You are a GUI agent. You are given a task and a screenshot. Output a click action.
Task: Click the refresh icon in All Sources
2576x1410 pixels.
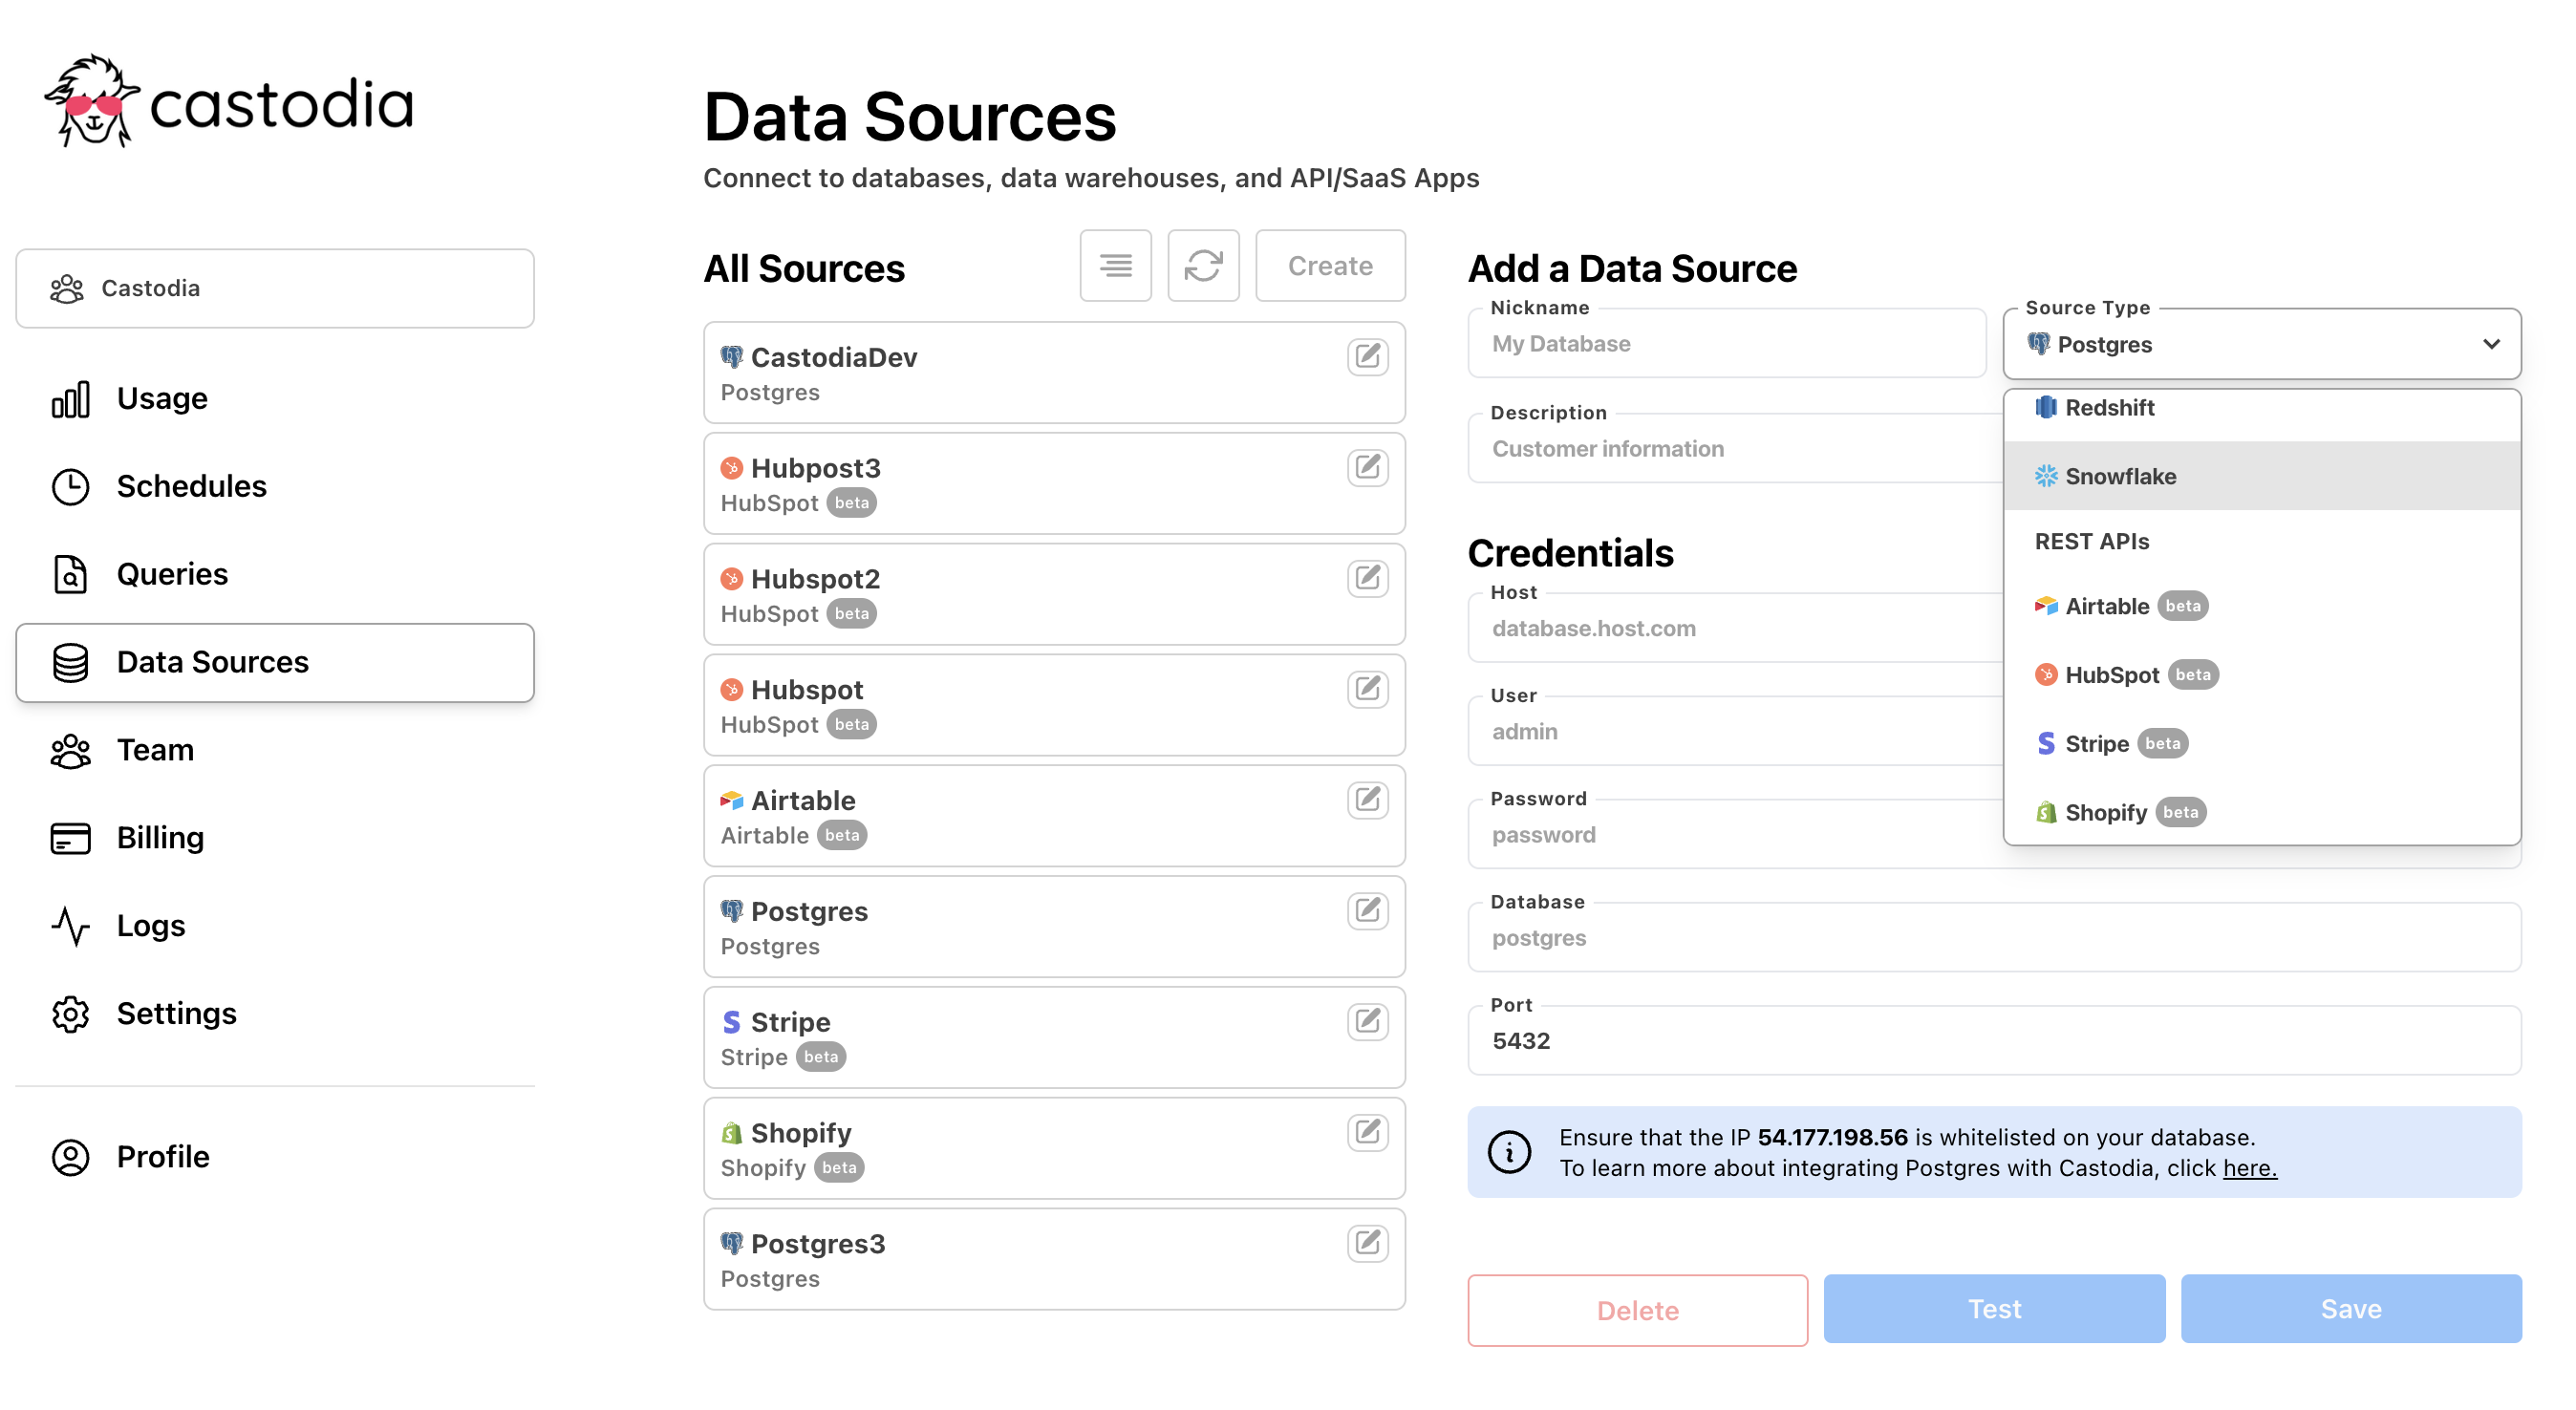click(1203, 266)
